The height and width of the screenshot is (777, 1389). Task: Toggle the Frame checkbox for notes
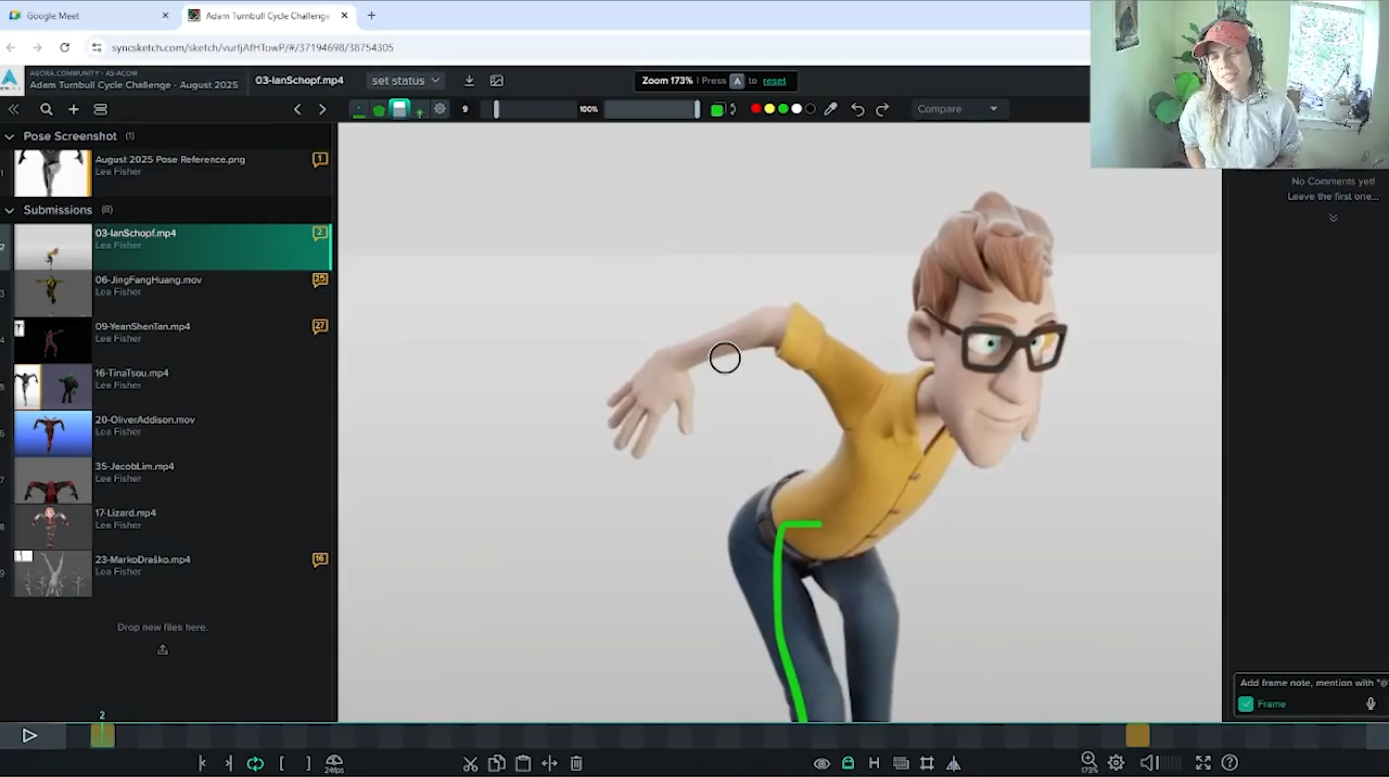[x=1246, y=704]
